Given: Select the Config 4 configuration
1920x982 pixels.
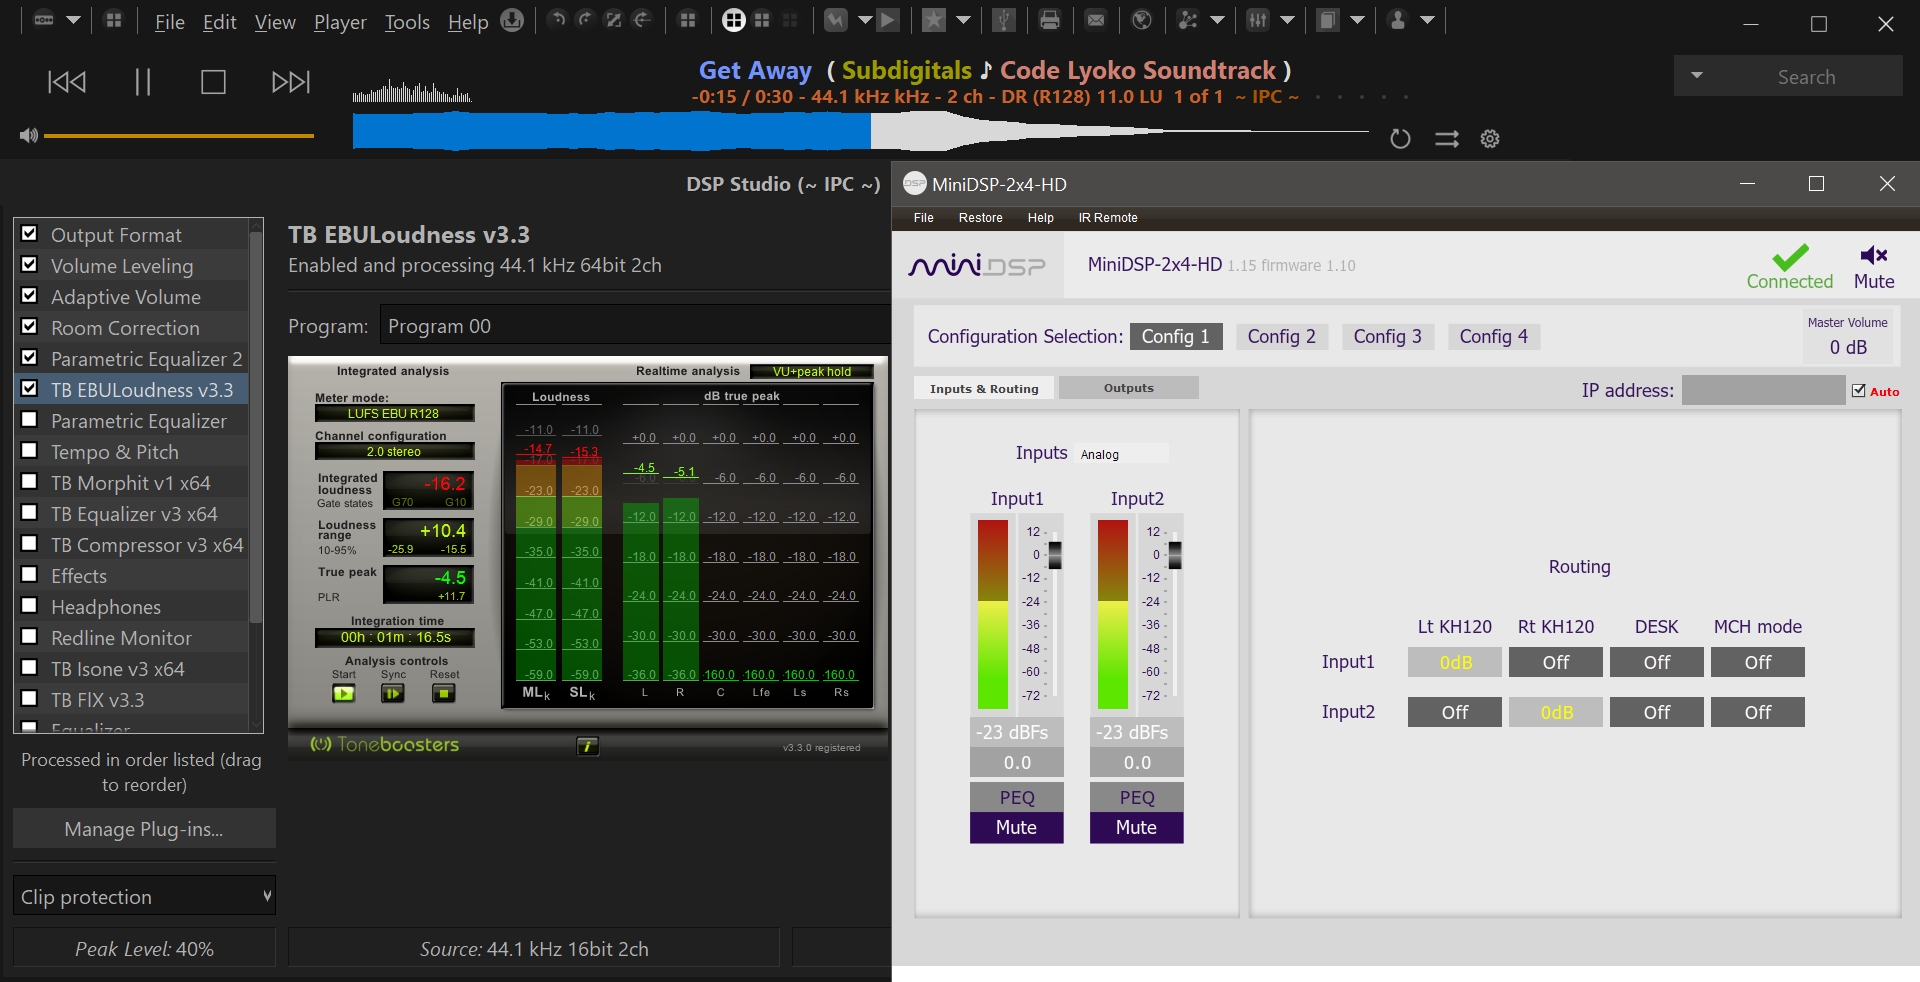Looking at the screenshot, I should coord(1493,337).
